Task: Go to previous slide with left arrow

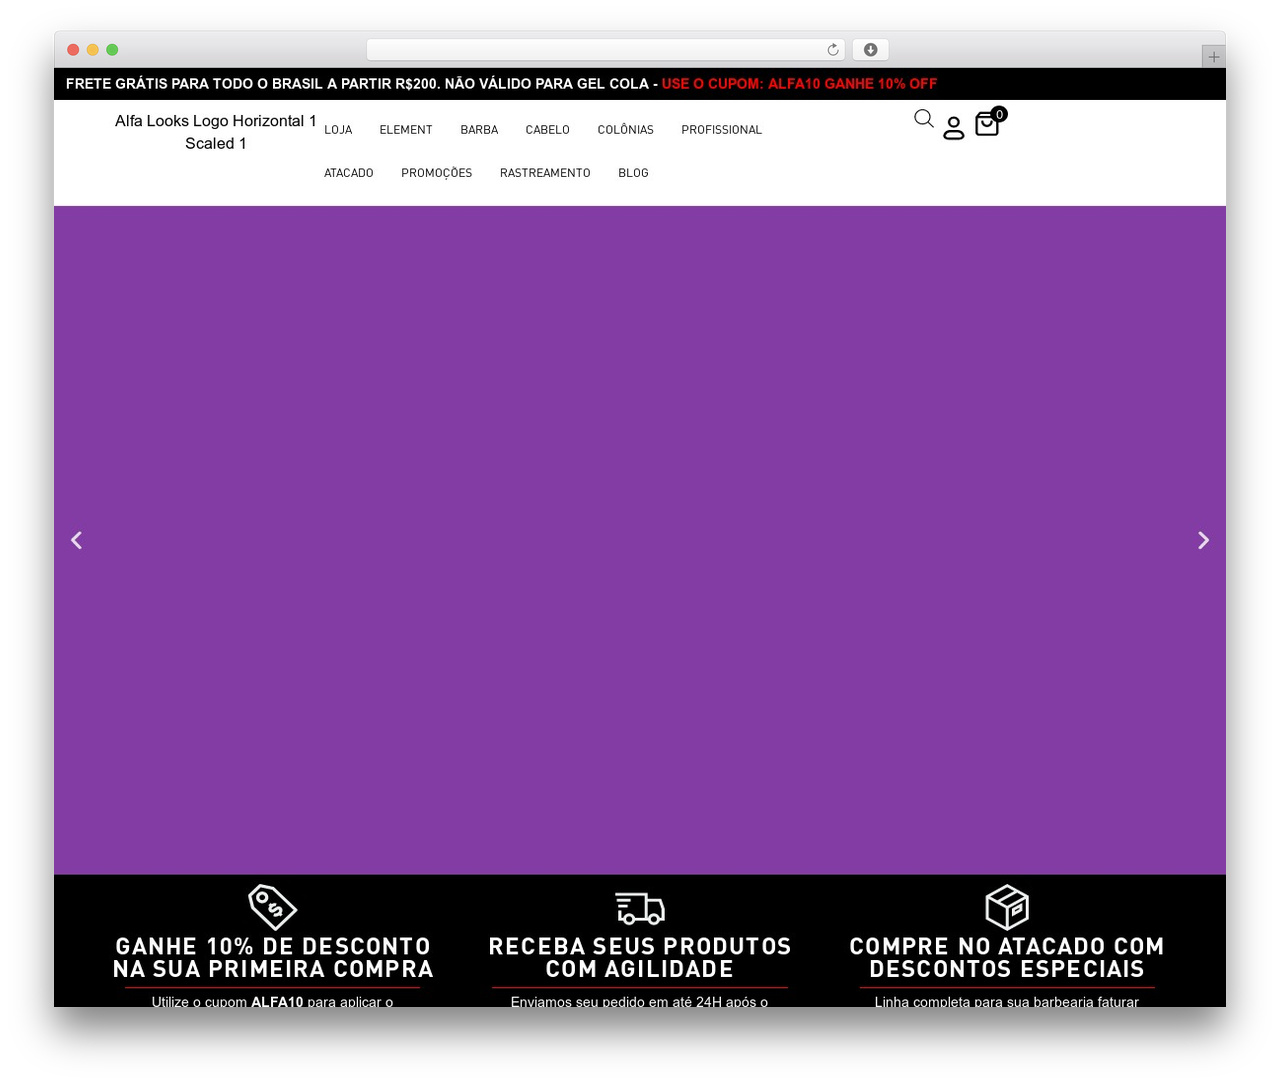Action: tap(76, 540)
